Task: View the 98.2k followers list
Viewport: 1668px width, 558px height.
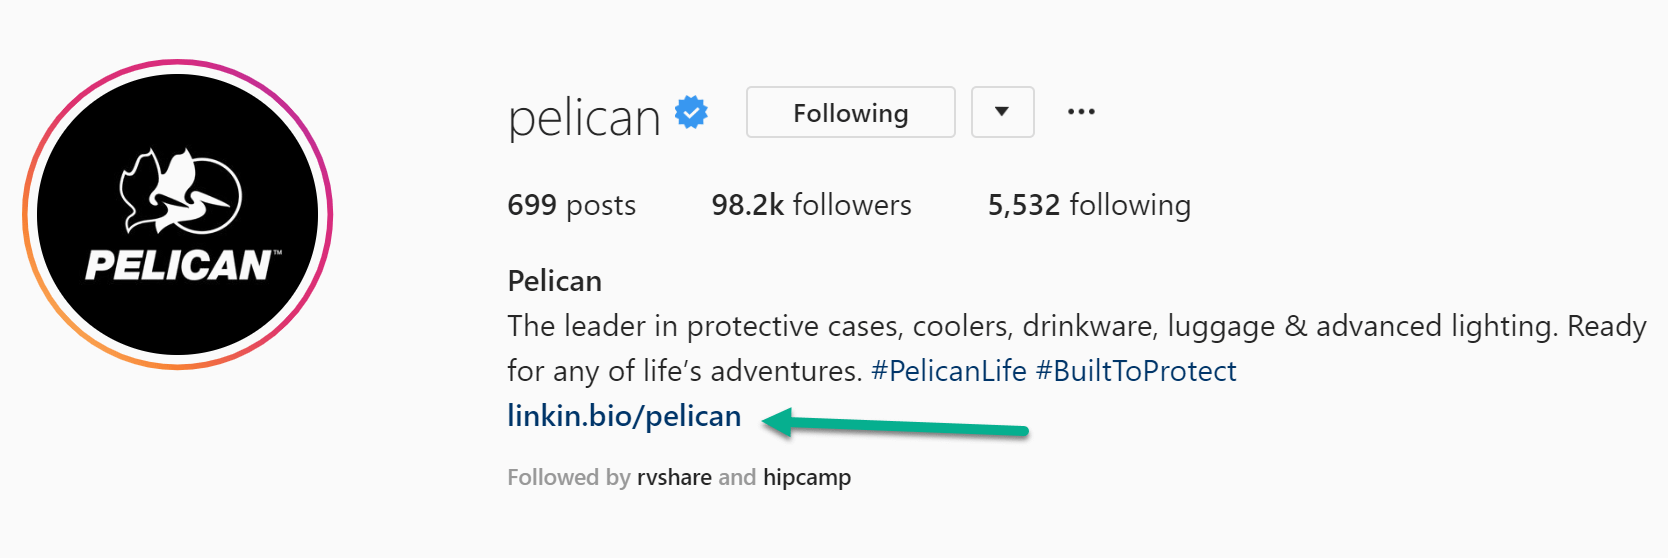Action: 811,205
